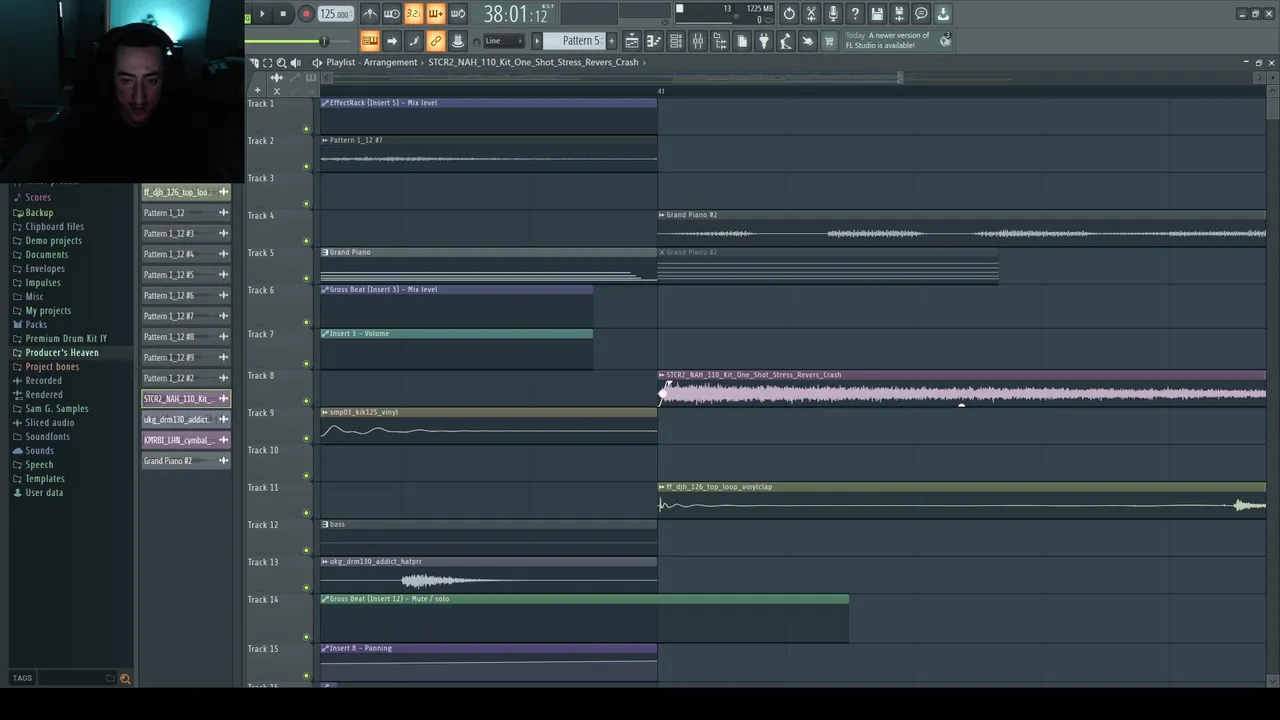Toggle the 3.2.1 countdown before recording
Image resolution: width=1280 pixels, height=720 pixels.
click(413, 14)
